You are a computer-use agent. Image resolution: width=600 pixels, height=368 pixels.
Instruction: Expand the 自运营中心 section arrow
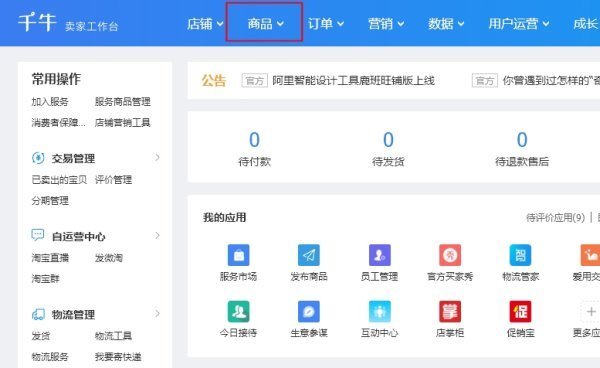point(157,236)
